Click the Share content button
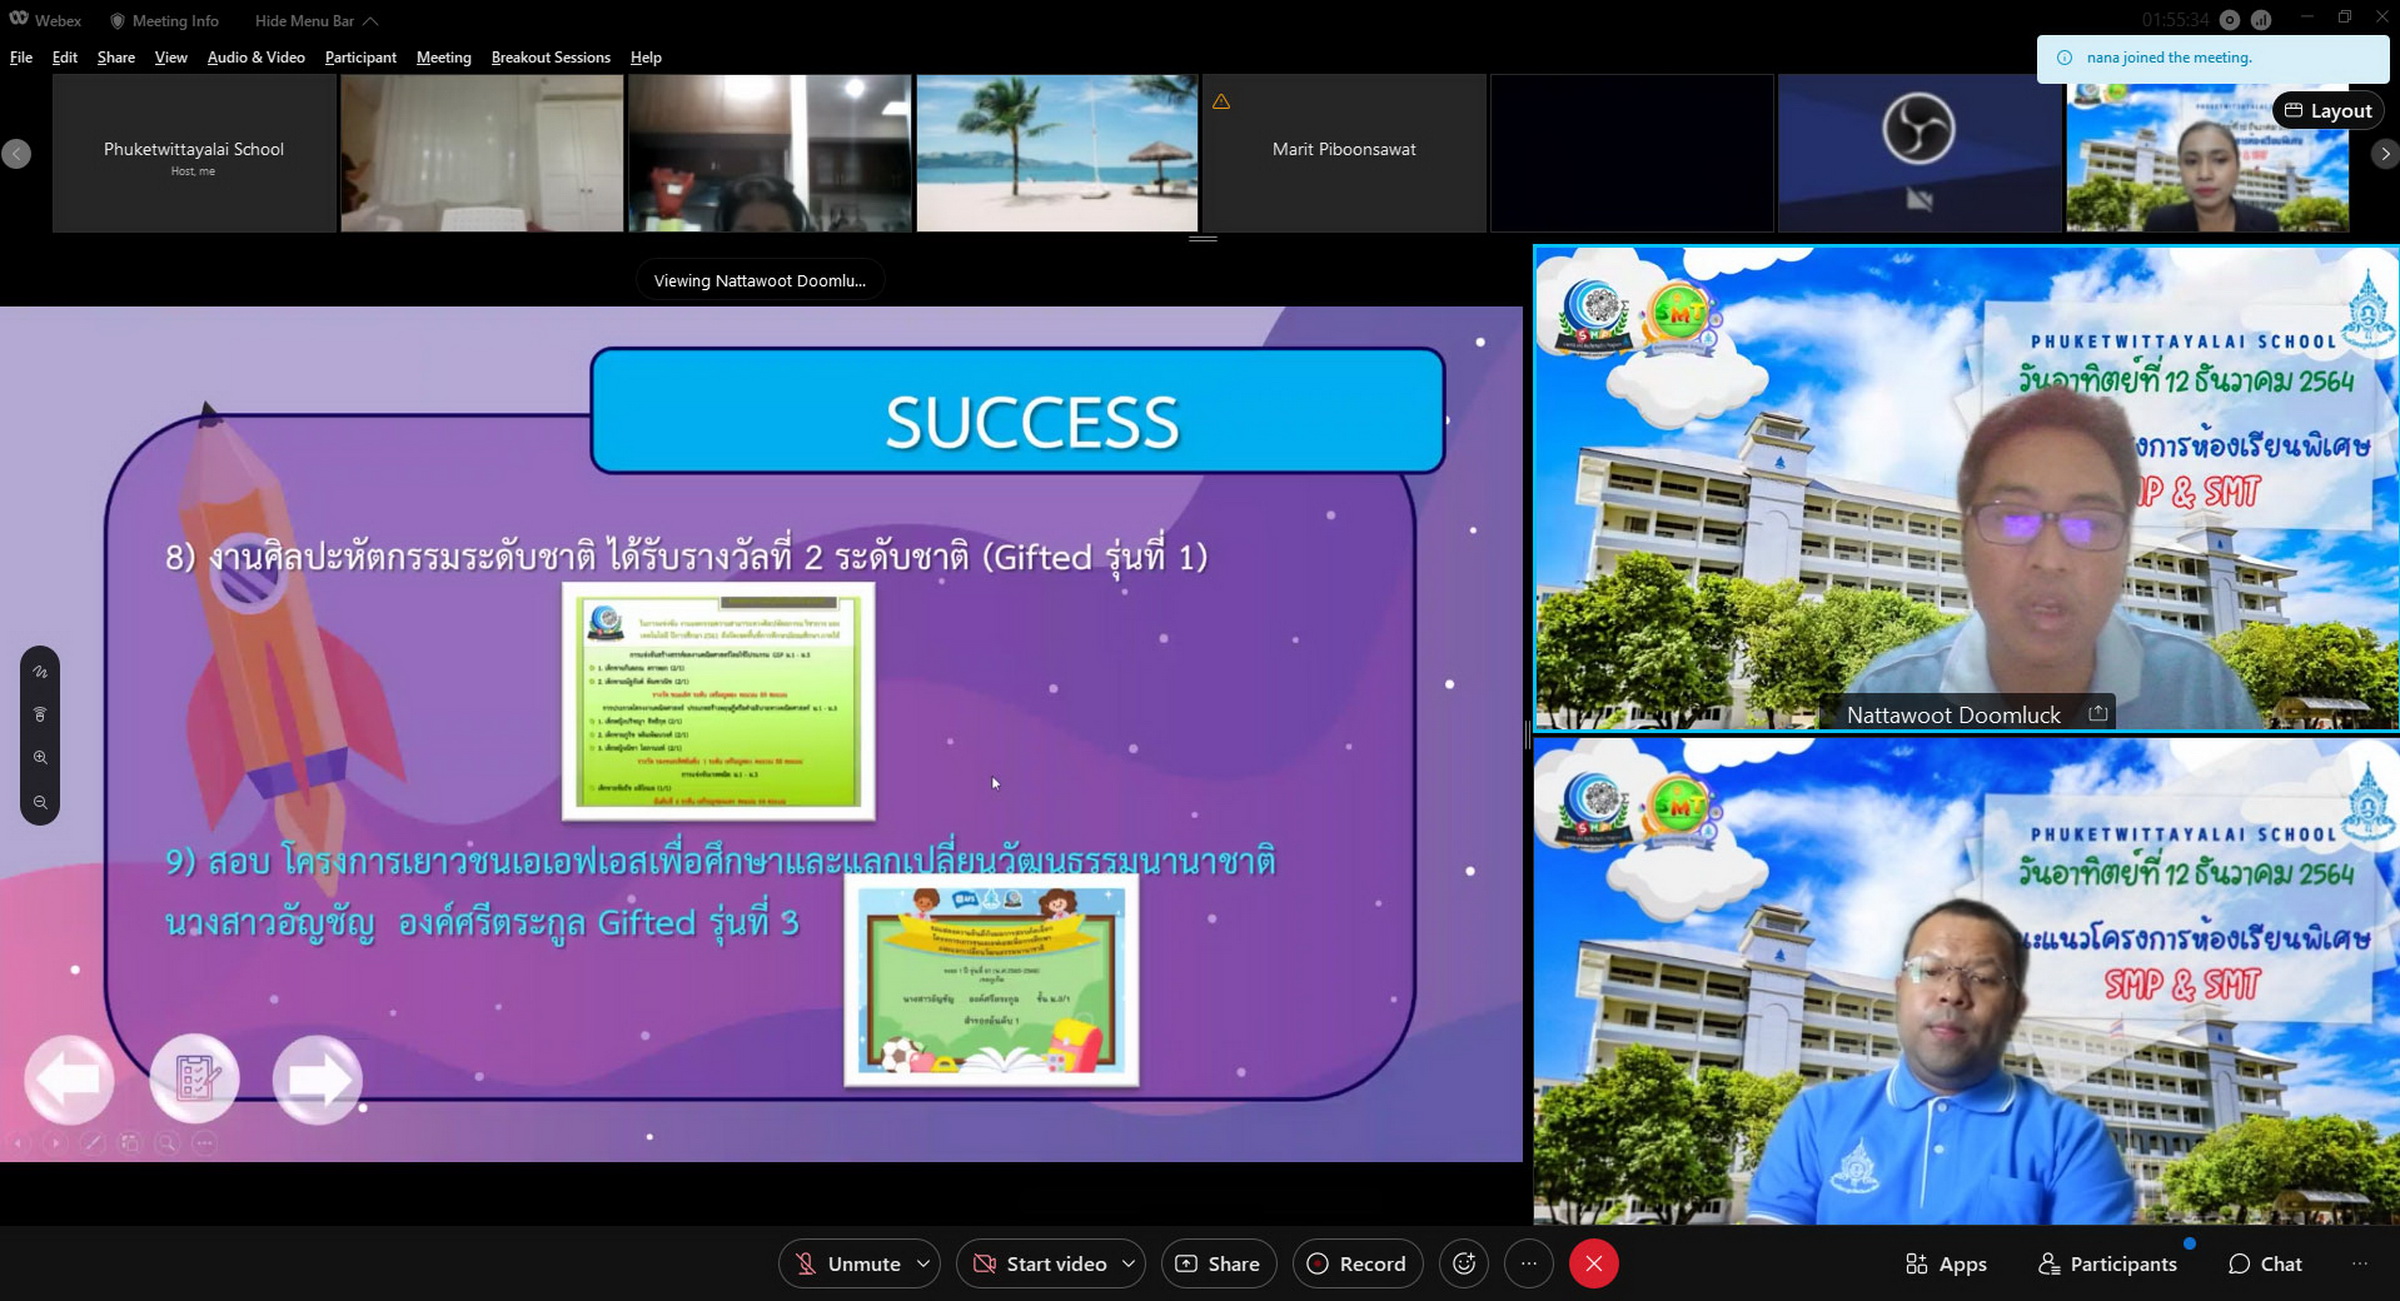Viewport: 2400px width, 1301px height. tap(1218, 1264)
